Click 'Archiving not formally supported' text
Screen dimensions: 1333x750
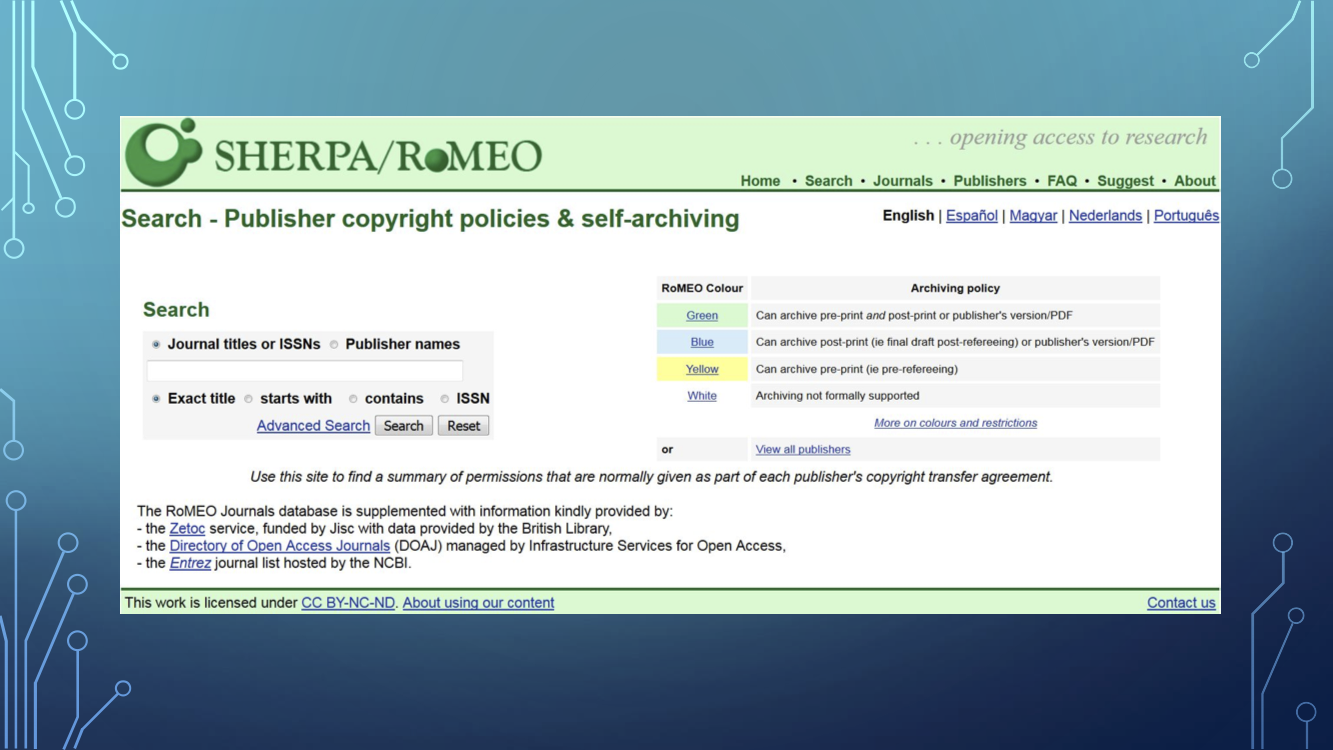[x=837, y=396]
